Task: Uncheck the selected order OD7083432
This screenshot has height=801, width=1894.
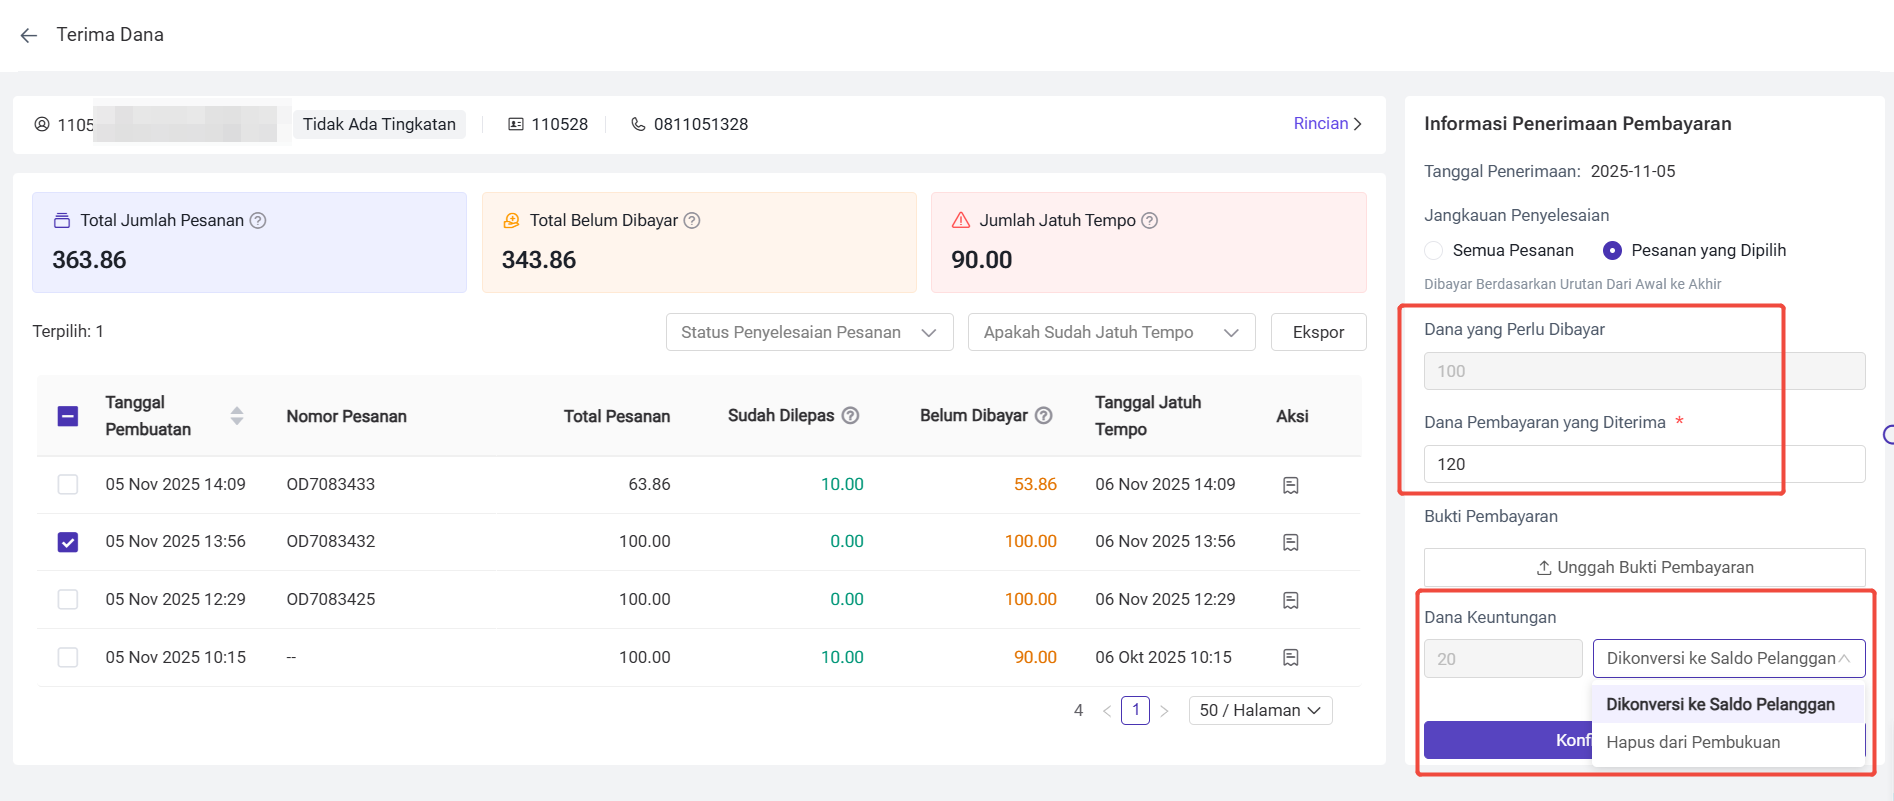Action: 68,542
